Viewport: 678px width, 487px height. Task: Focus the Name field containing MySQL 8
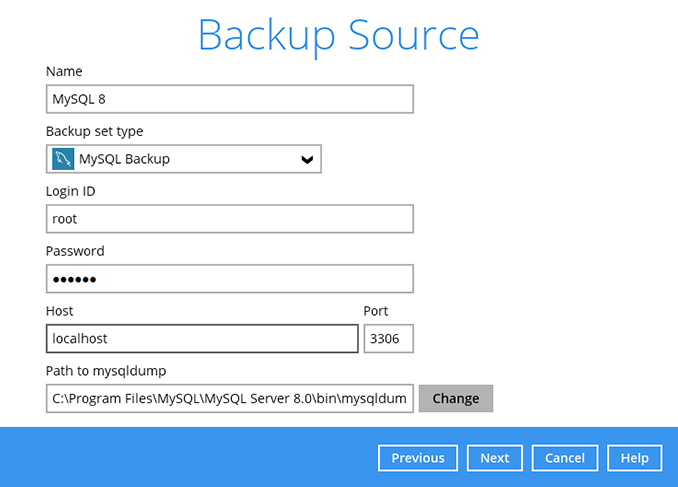click(230, 99)
